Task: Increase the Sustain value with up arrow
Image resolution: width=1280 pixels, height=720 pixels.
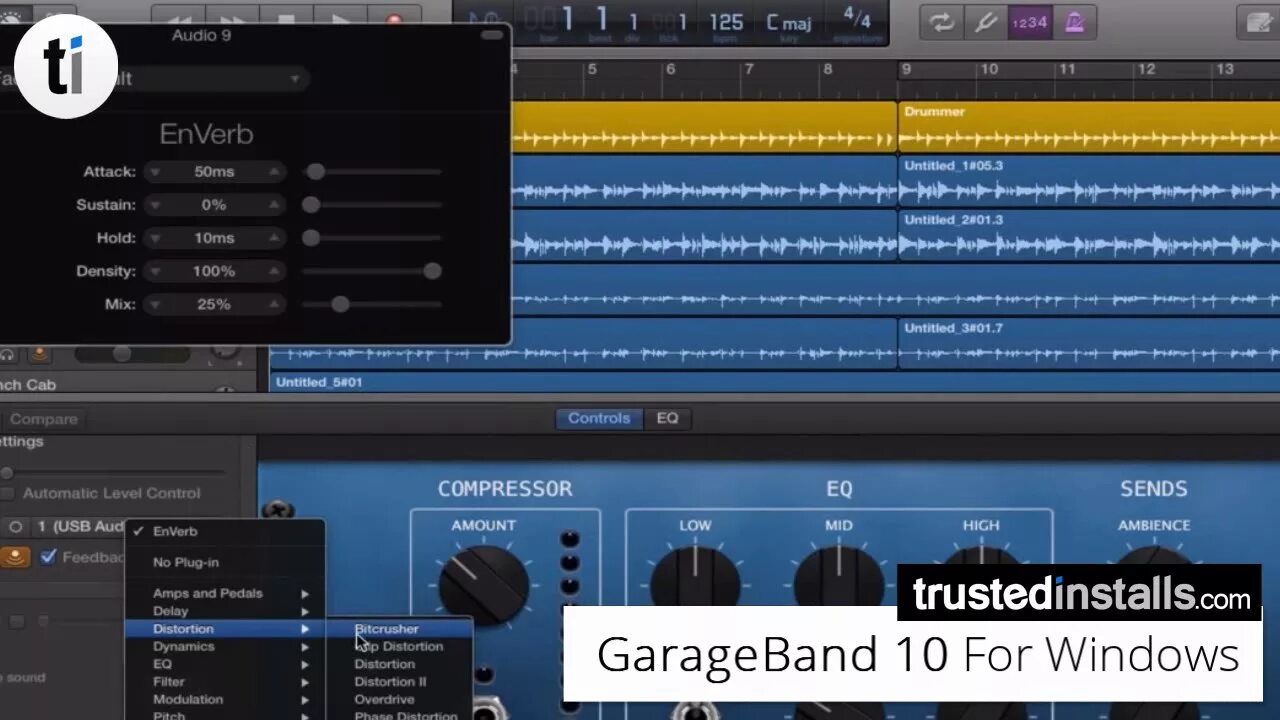Action: click(x=274, y=205)
